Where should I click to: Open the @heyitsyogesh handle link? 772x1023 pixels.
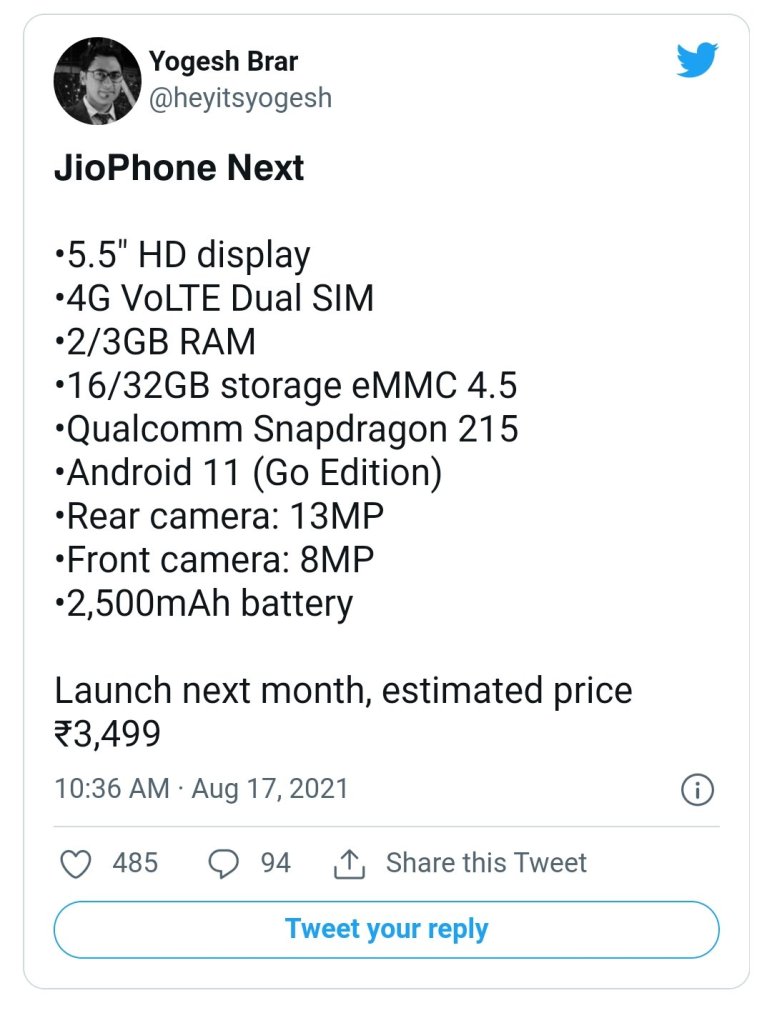[240, 98]
